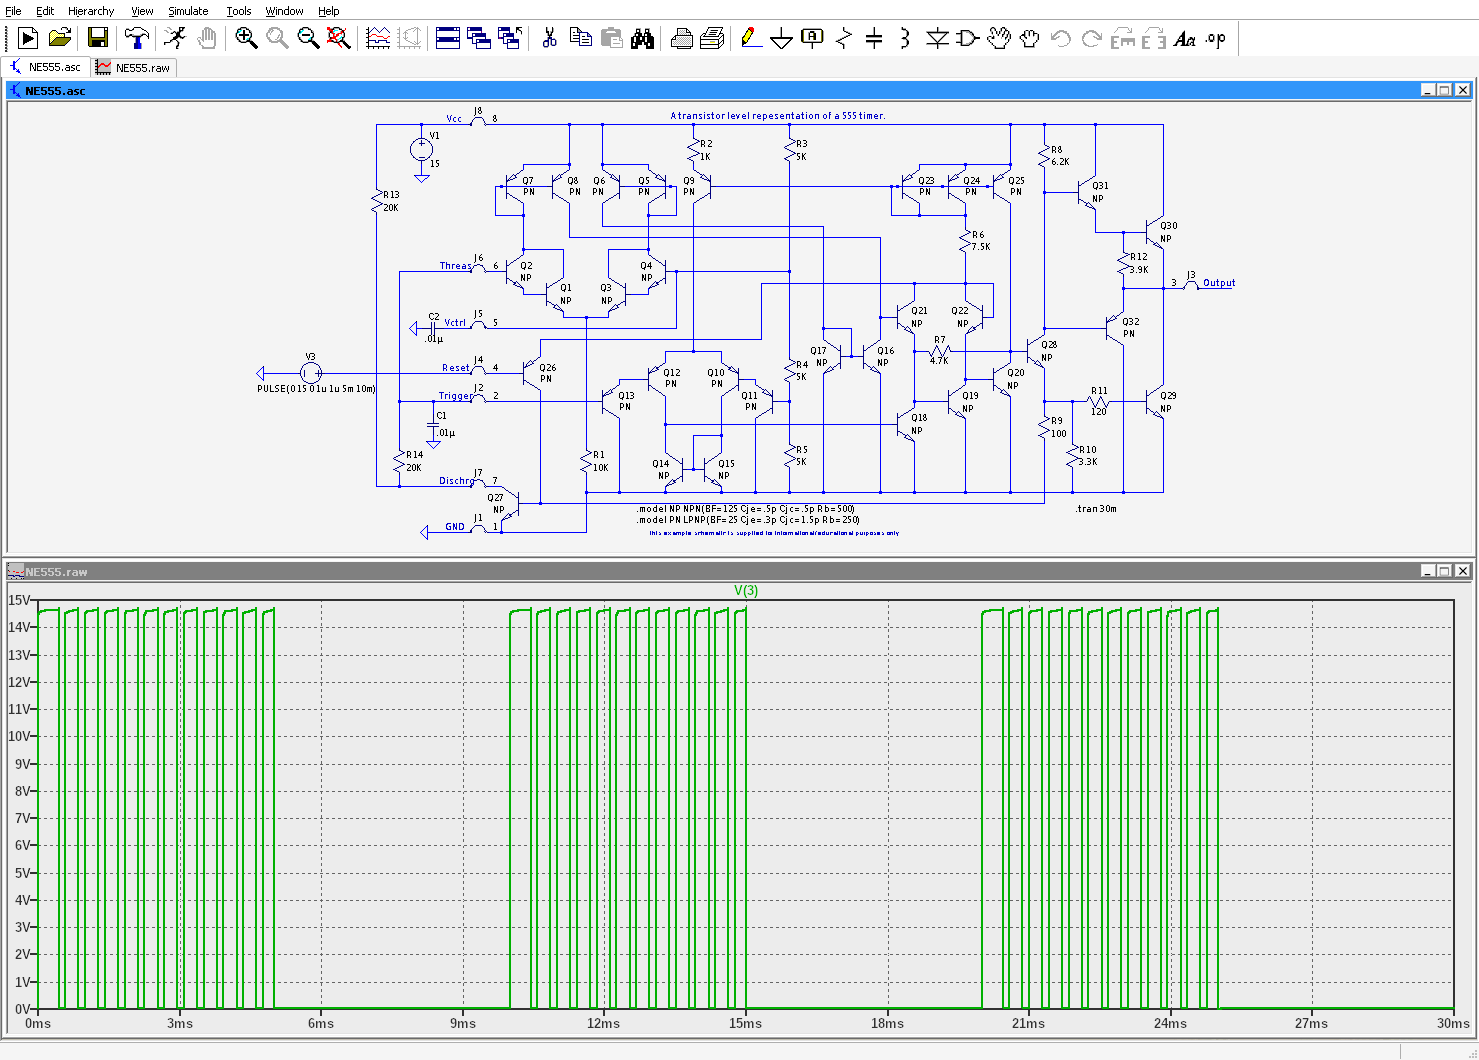
Task: Open the Find binoculars tool
Action: pos(642,38)
